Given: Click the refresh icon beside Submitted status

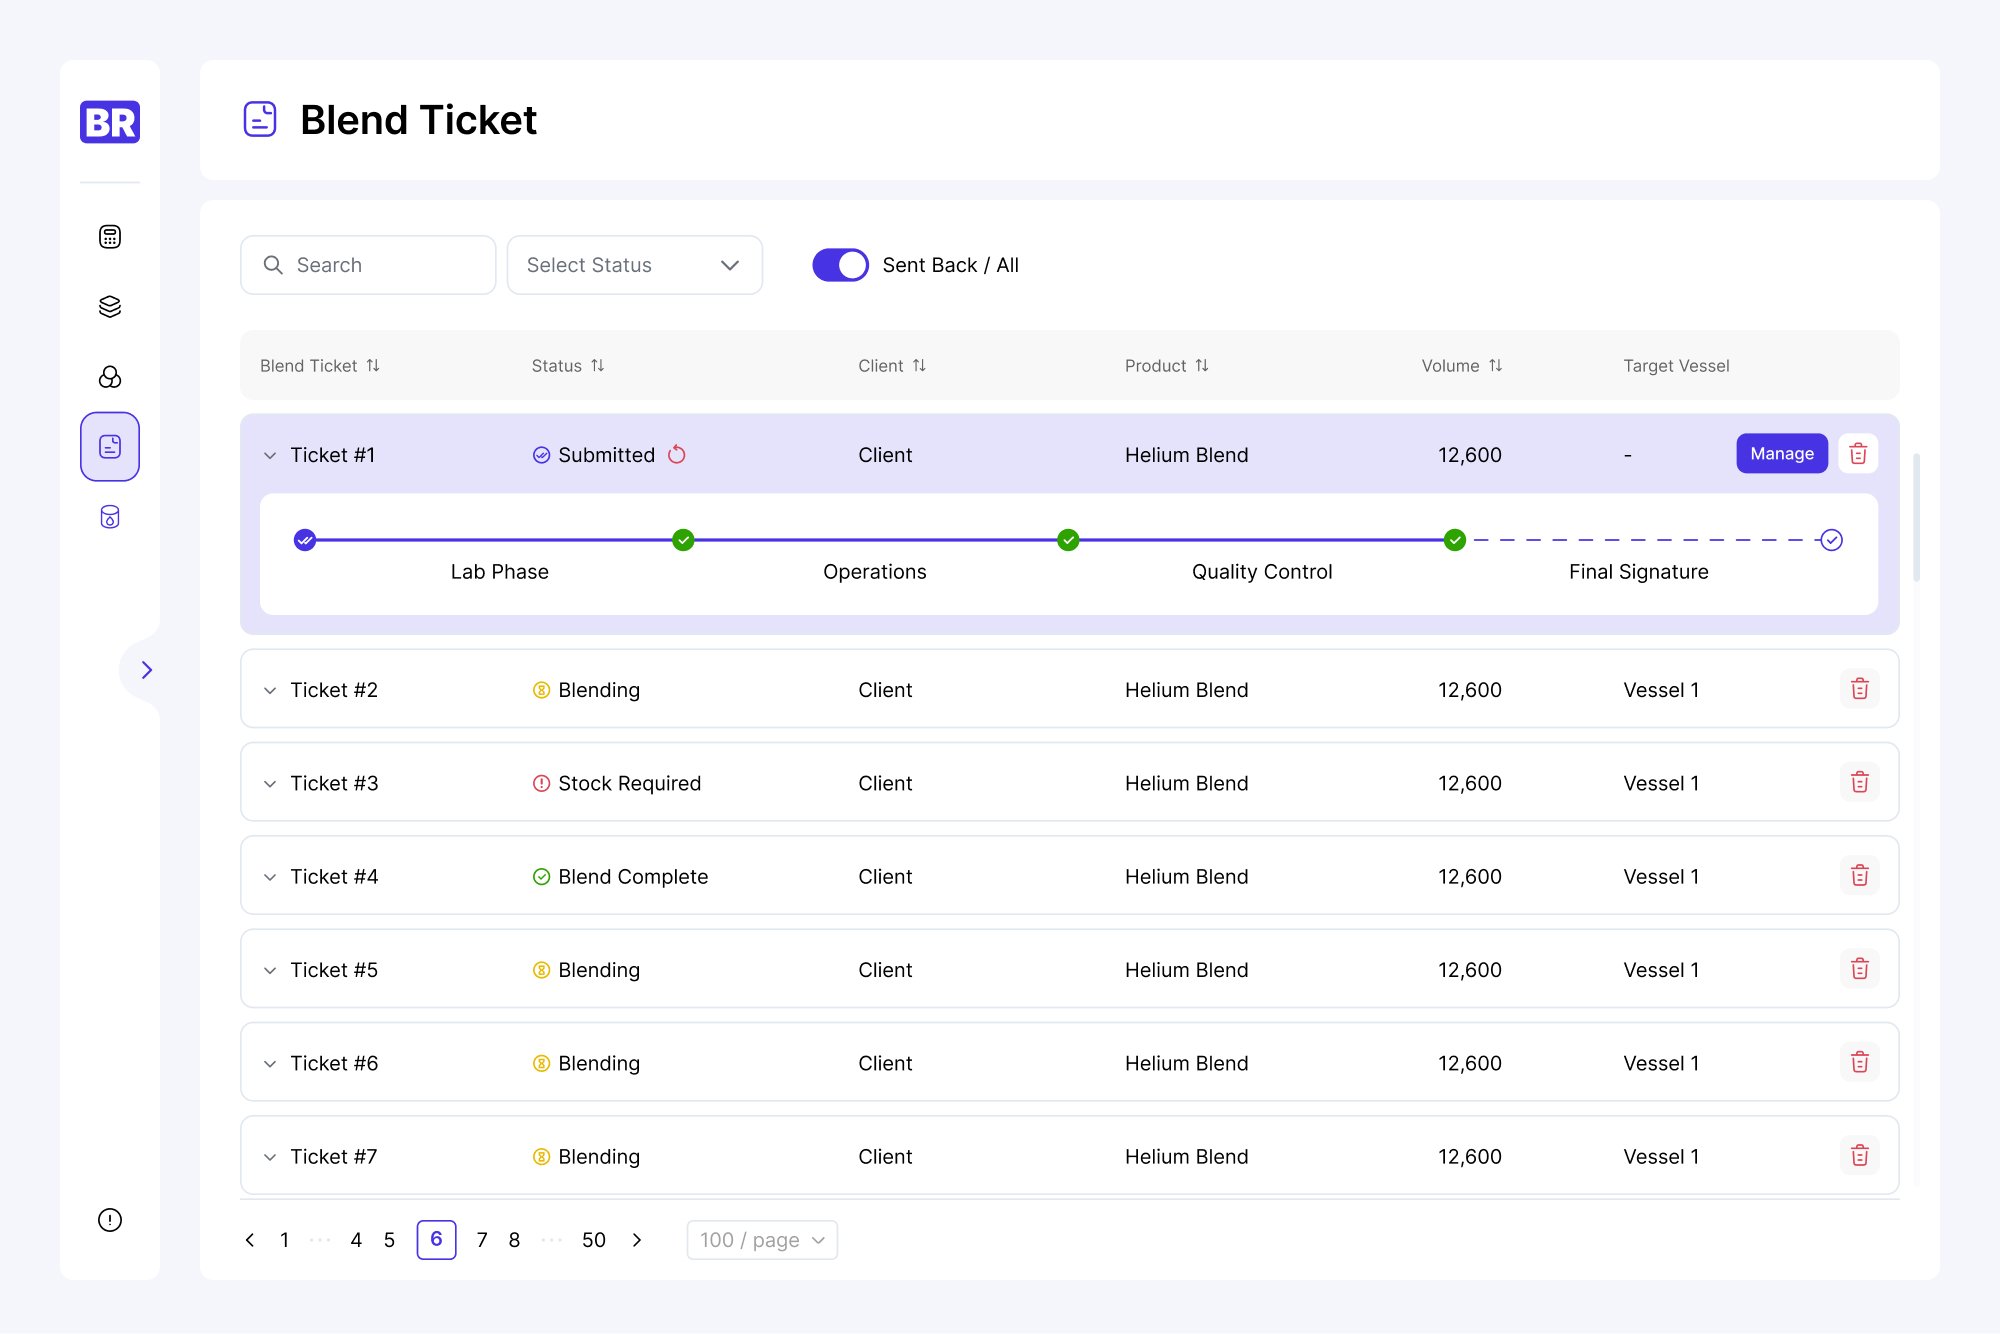Looking at the screenshot, I should (677, 455).
